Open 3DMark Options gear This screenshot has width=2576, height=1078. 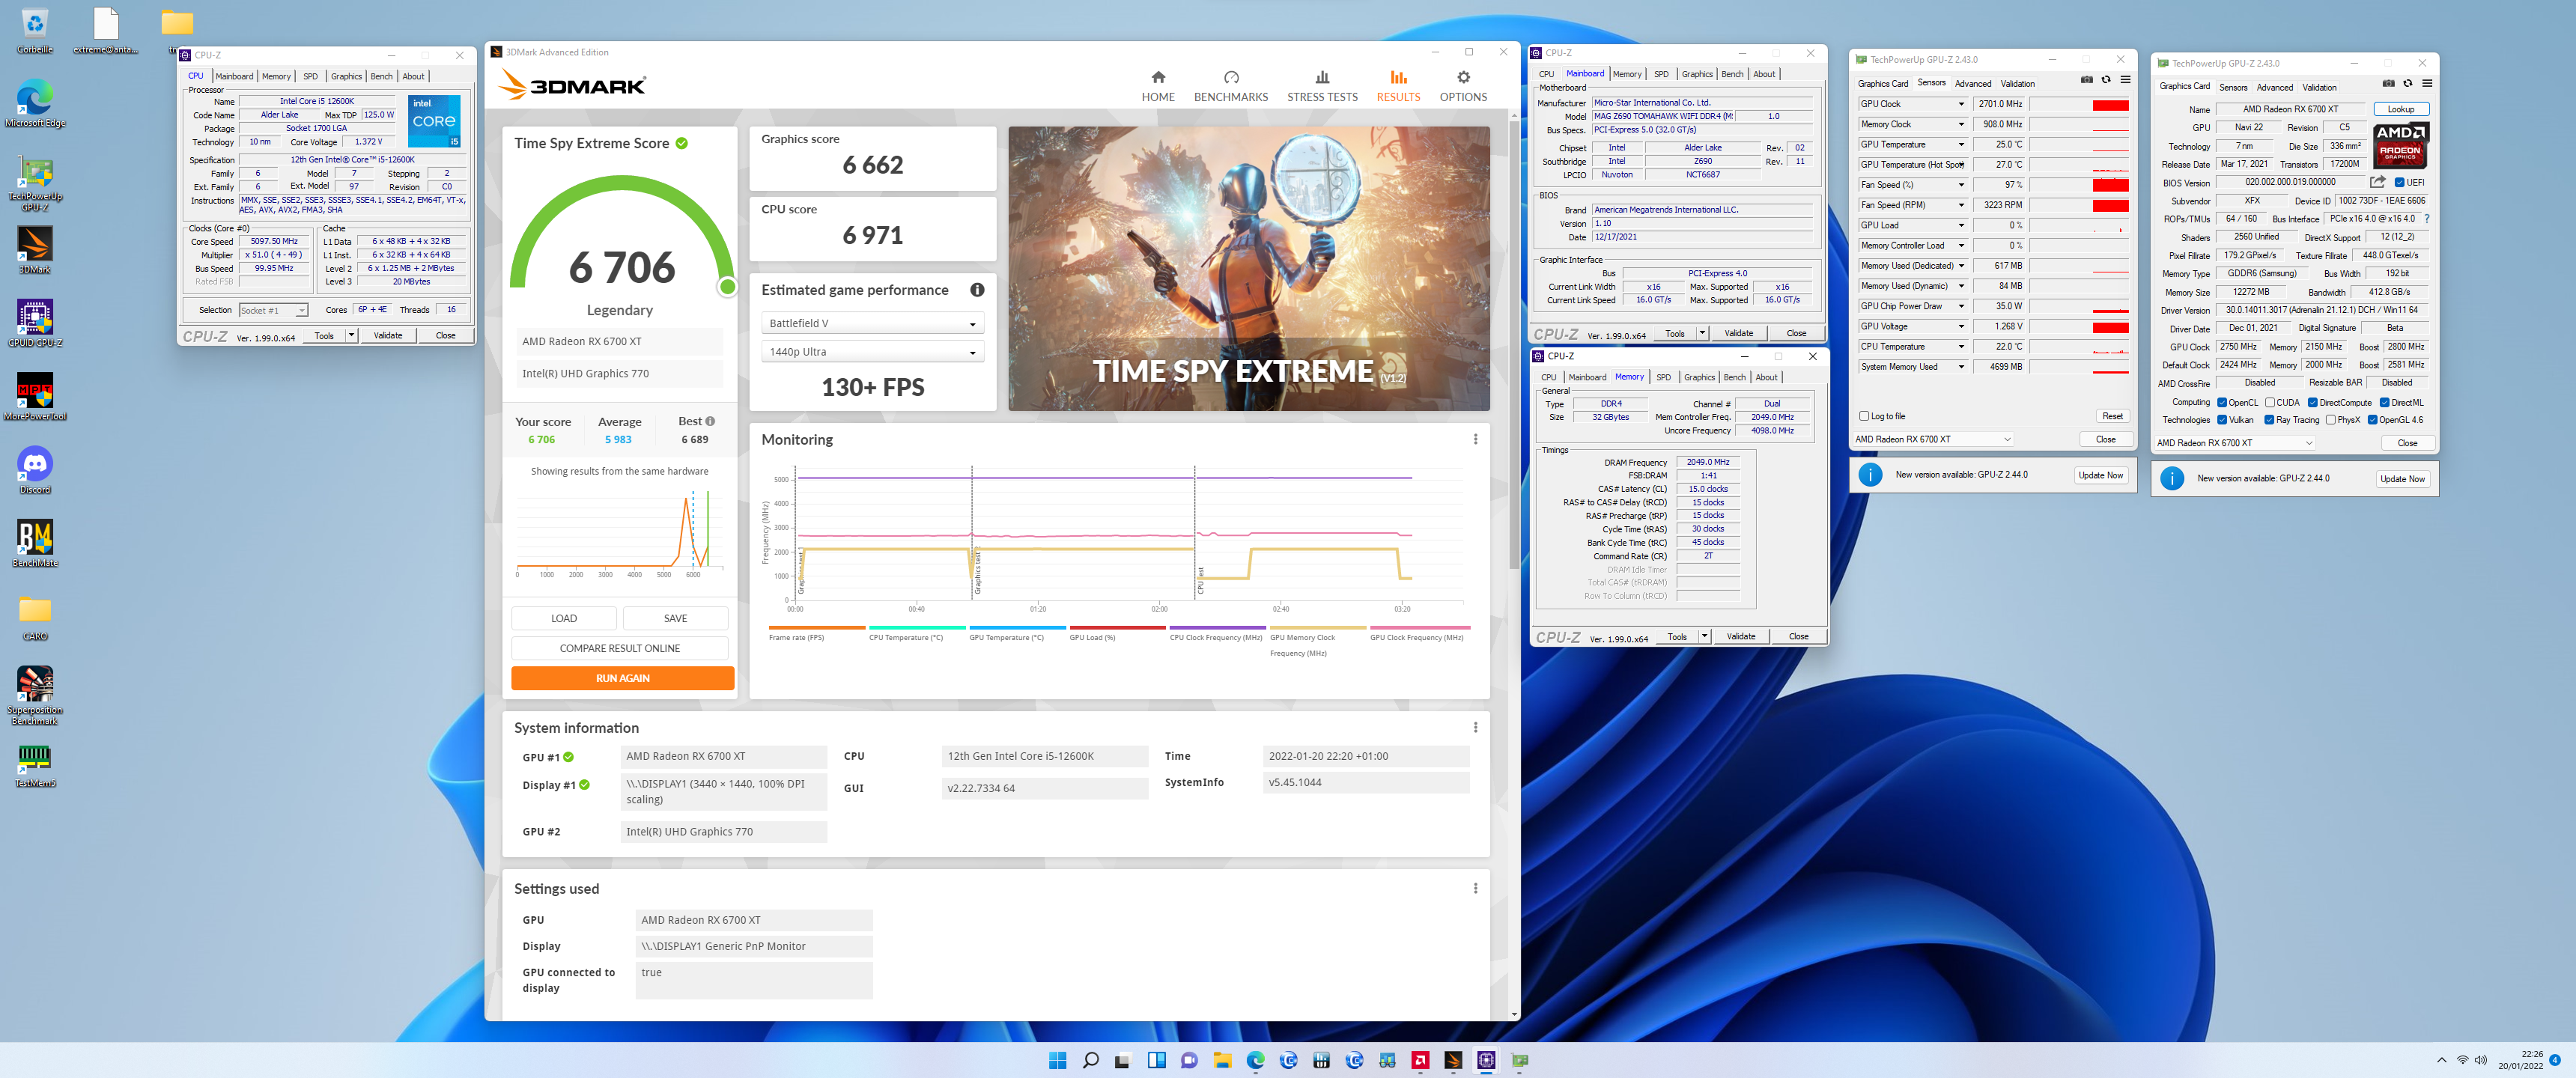[1463, 86]
